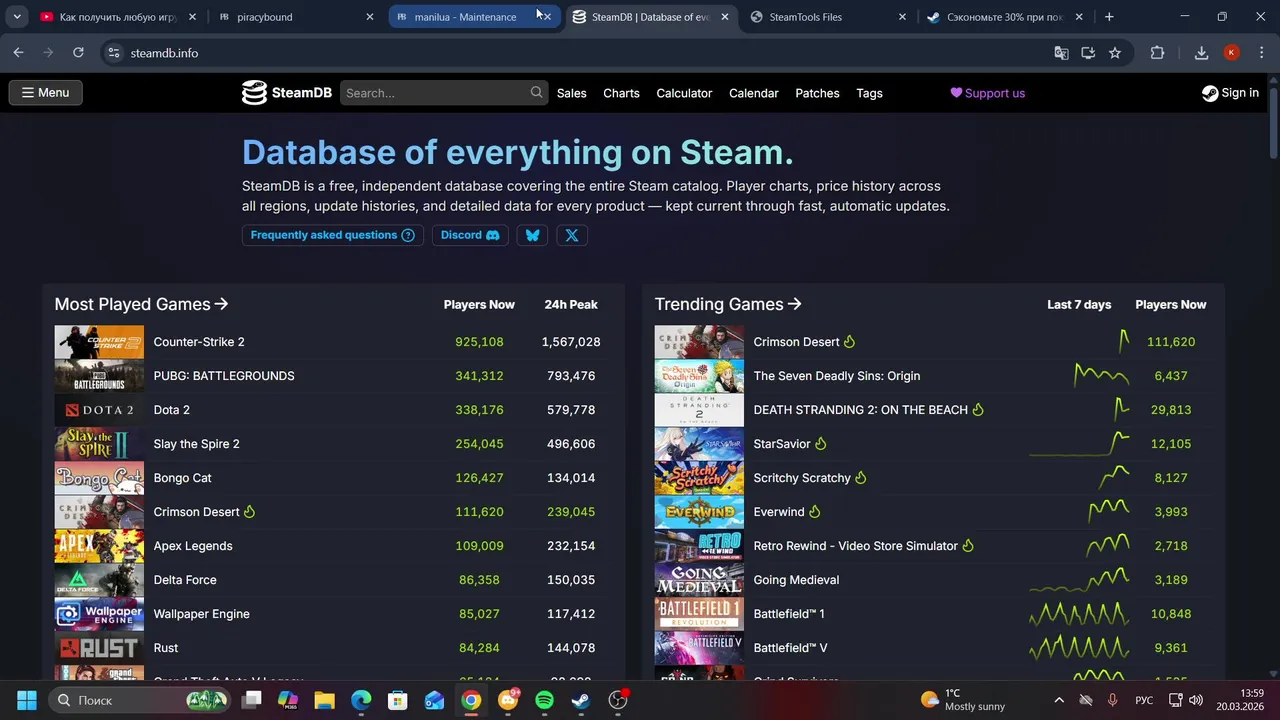Open Scritchy Scratchy trending entry

click(801, 478)
